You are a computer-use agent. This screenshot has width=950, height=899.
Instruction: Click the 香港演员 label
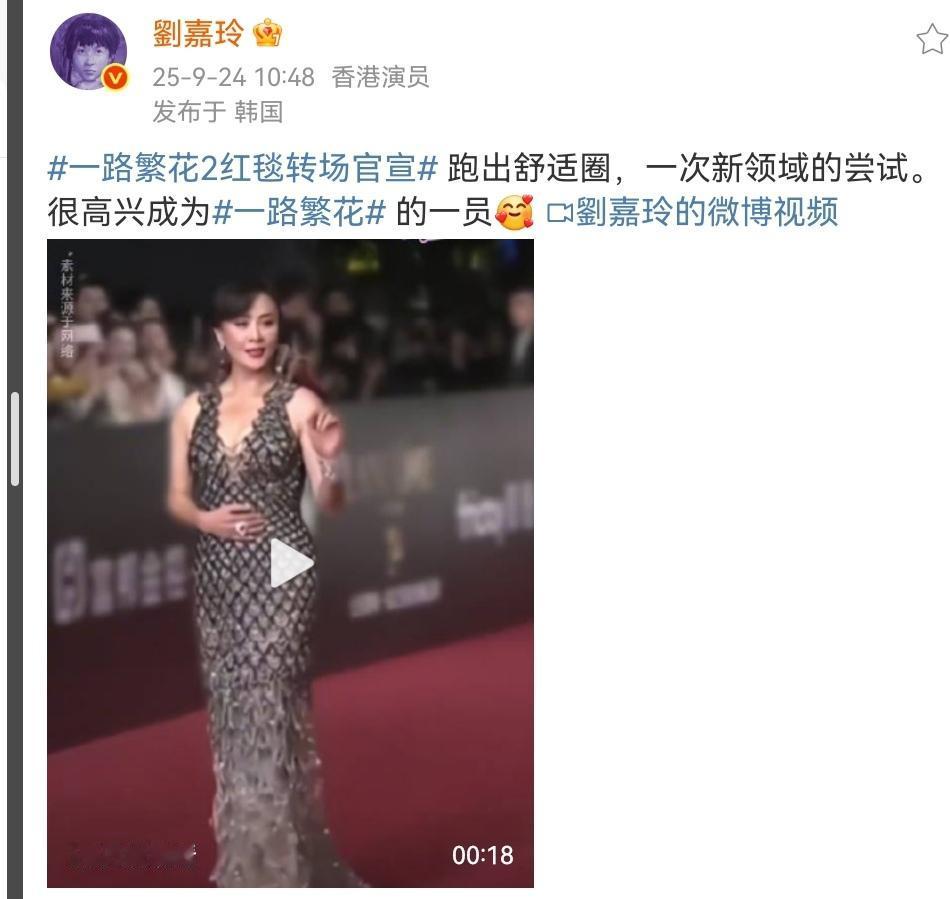(380, 77)
